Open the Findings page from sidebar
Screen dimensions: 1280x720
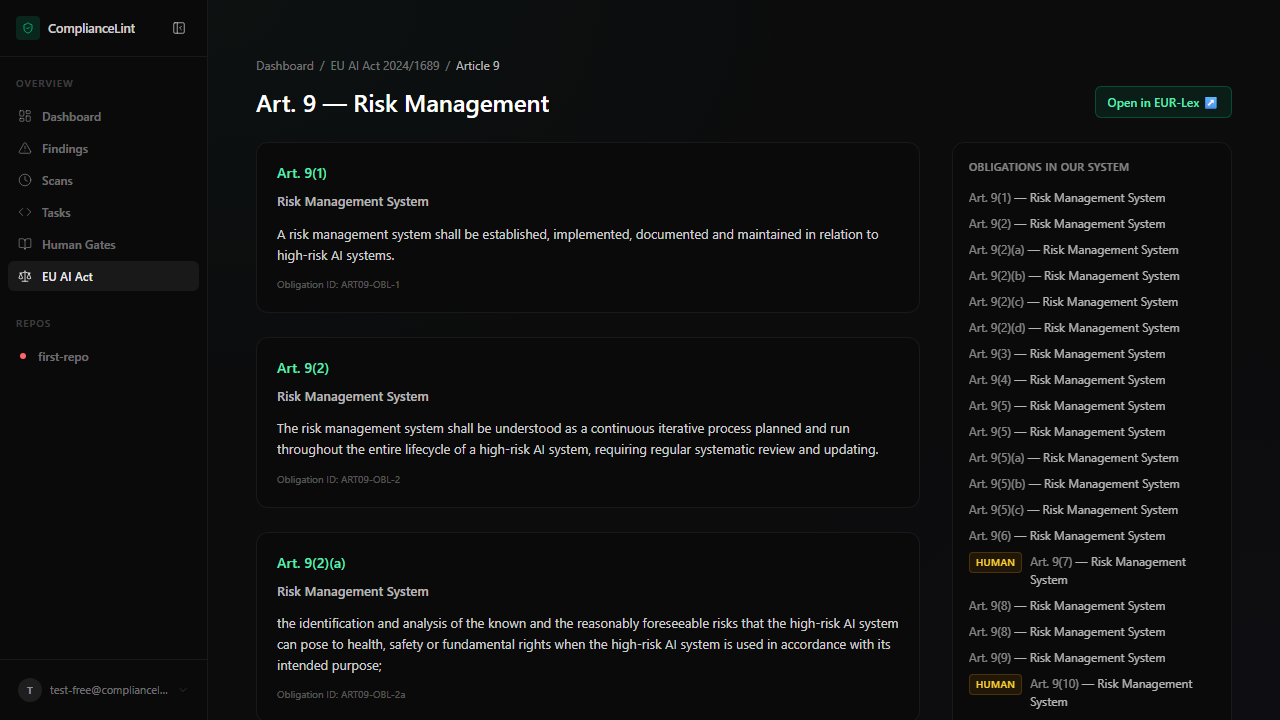65,149
